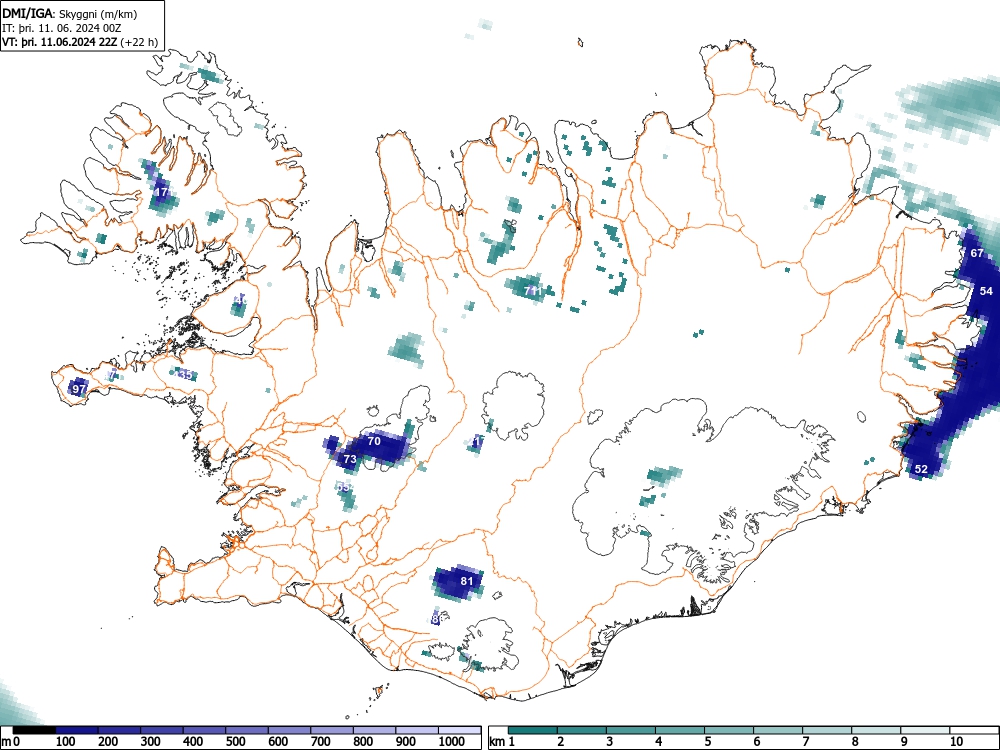Select the 'IT: þri. 11. 06. 2024 00Z' line
The image size is (1000, 750).
click(x=62, y=28)
